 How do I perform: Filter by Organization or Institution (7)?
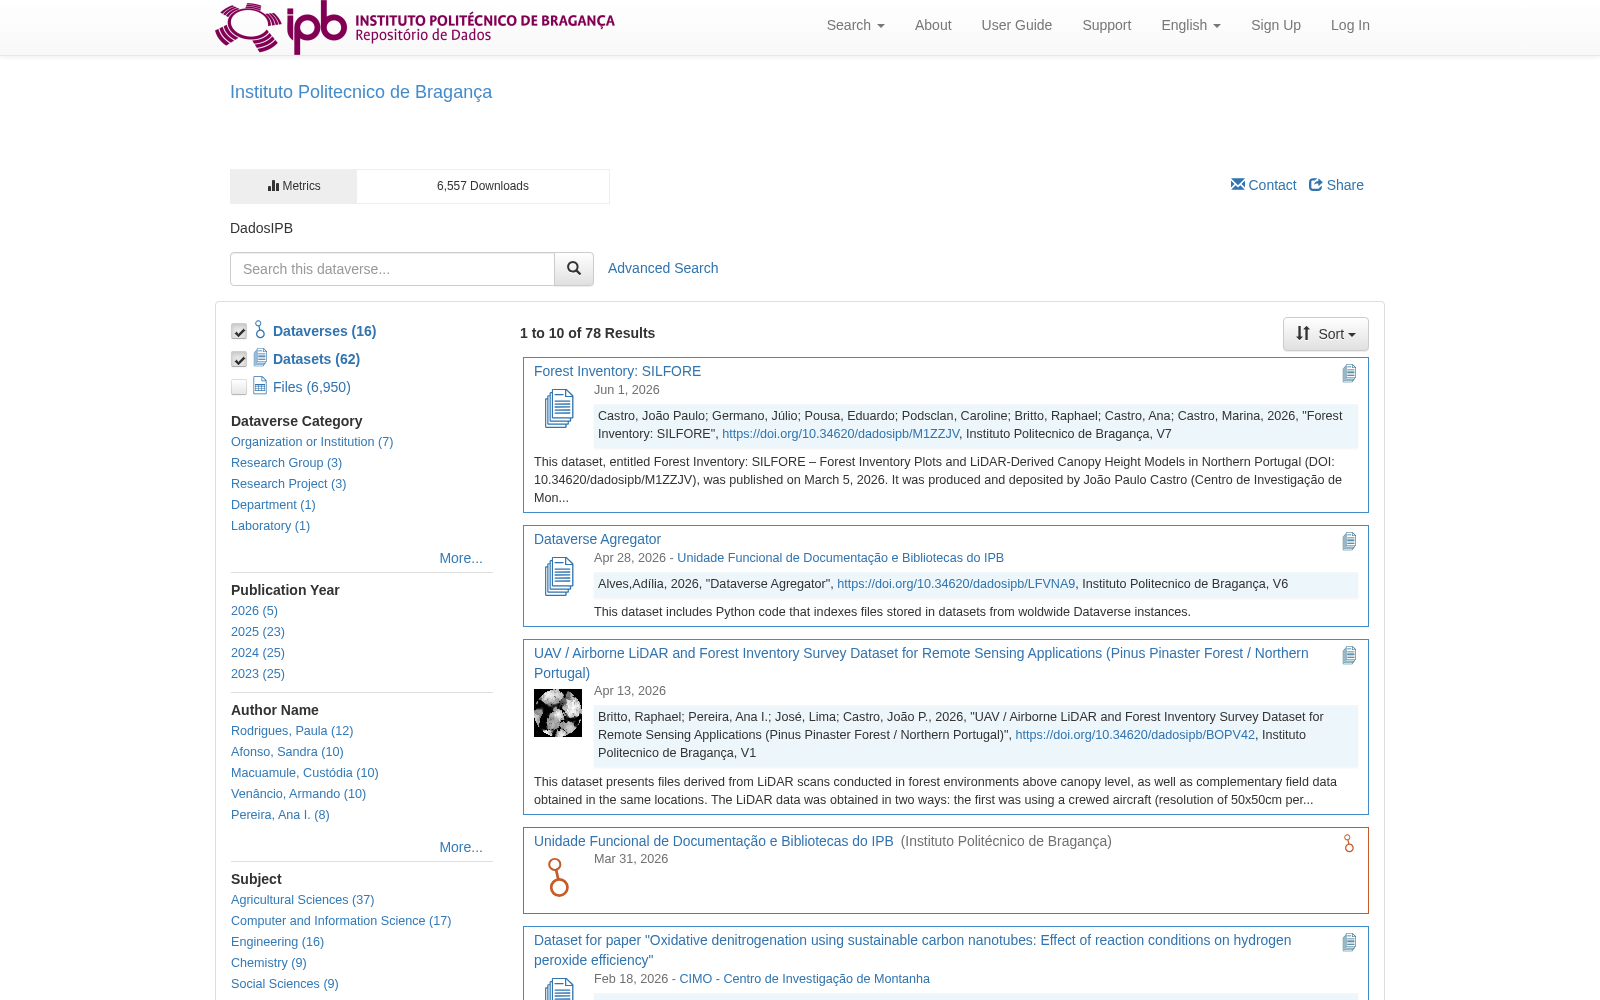(312, 442)
